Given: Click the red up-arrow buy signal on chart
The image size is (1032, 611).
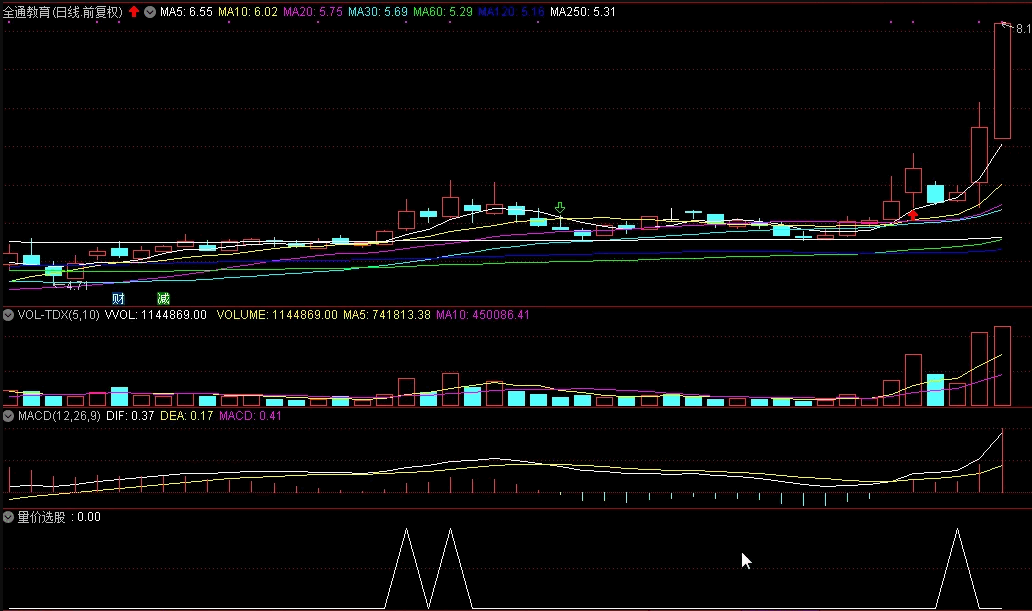Looking at the screenshot, I should [913, 215].
